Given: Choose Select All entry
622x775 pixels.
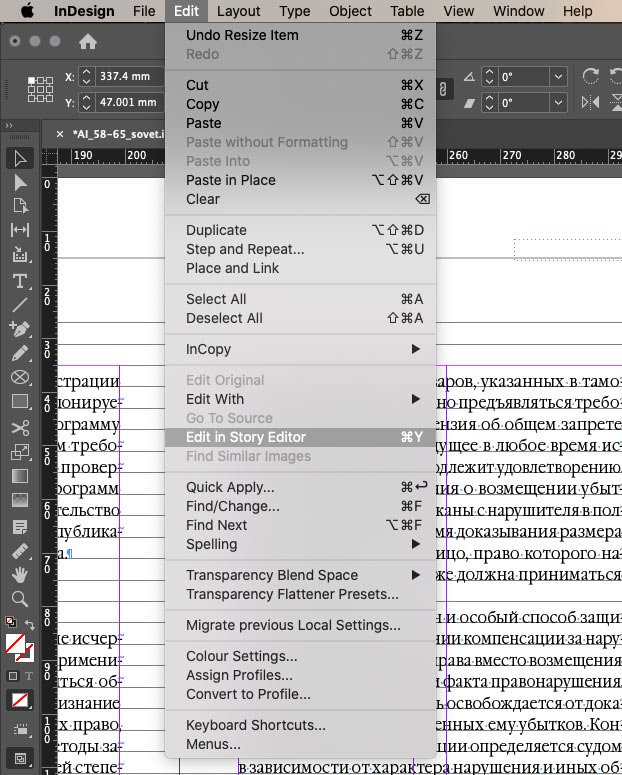Looking at the screenshot, I should (300, 299).
